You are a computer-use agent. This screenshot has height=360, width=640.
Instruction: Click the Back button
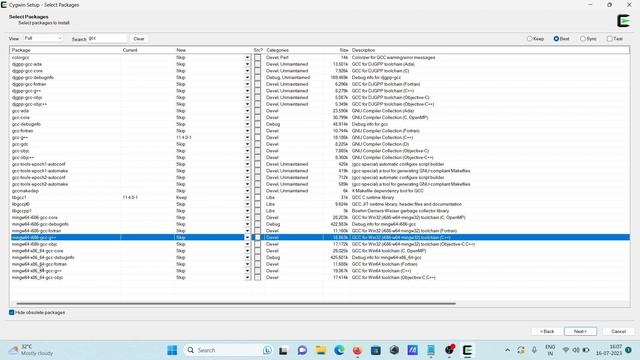(547, 331)
